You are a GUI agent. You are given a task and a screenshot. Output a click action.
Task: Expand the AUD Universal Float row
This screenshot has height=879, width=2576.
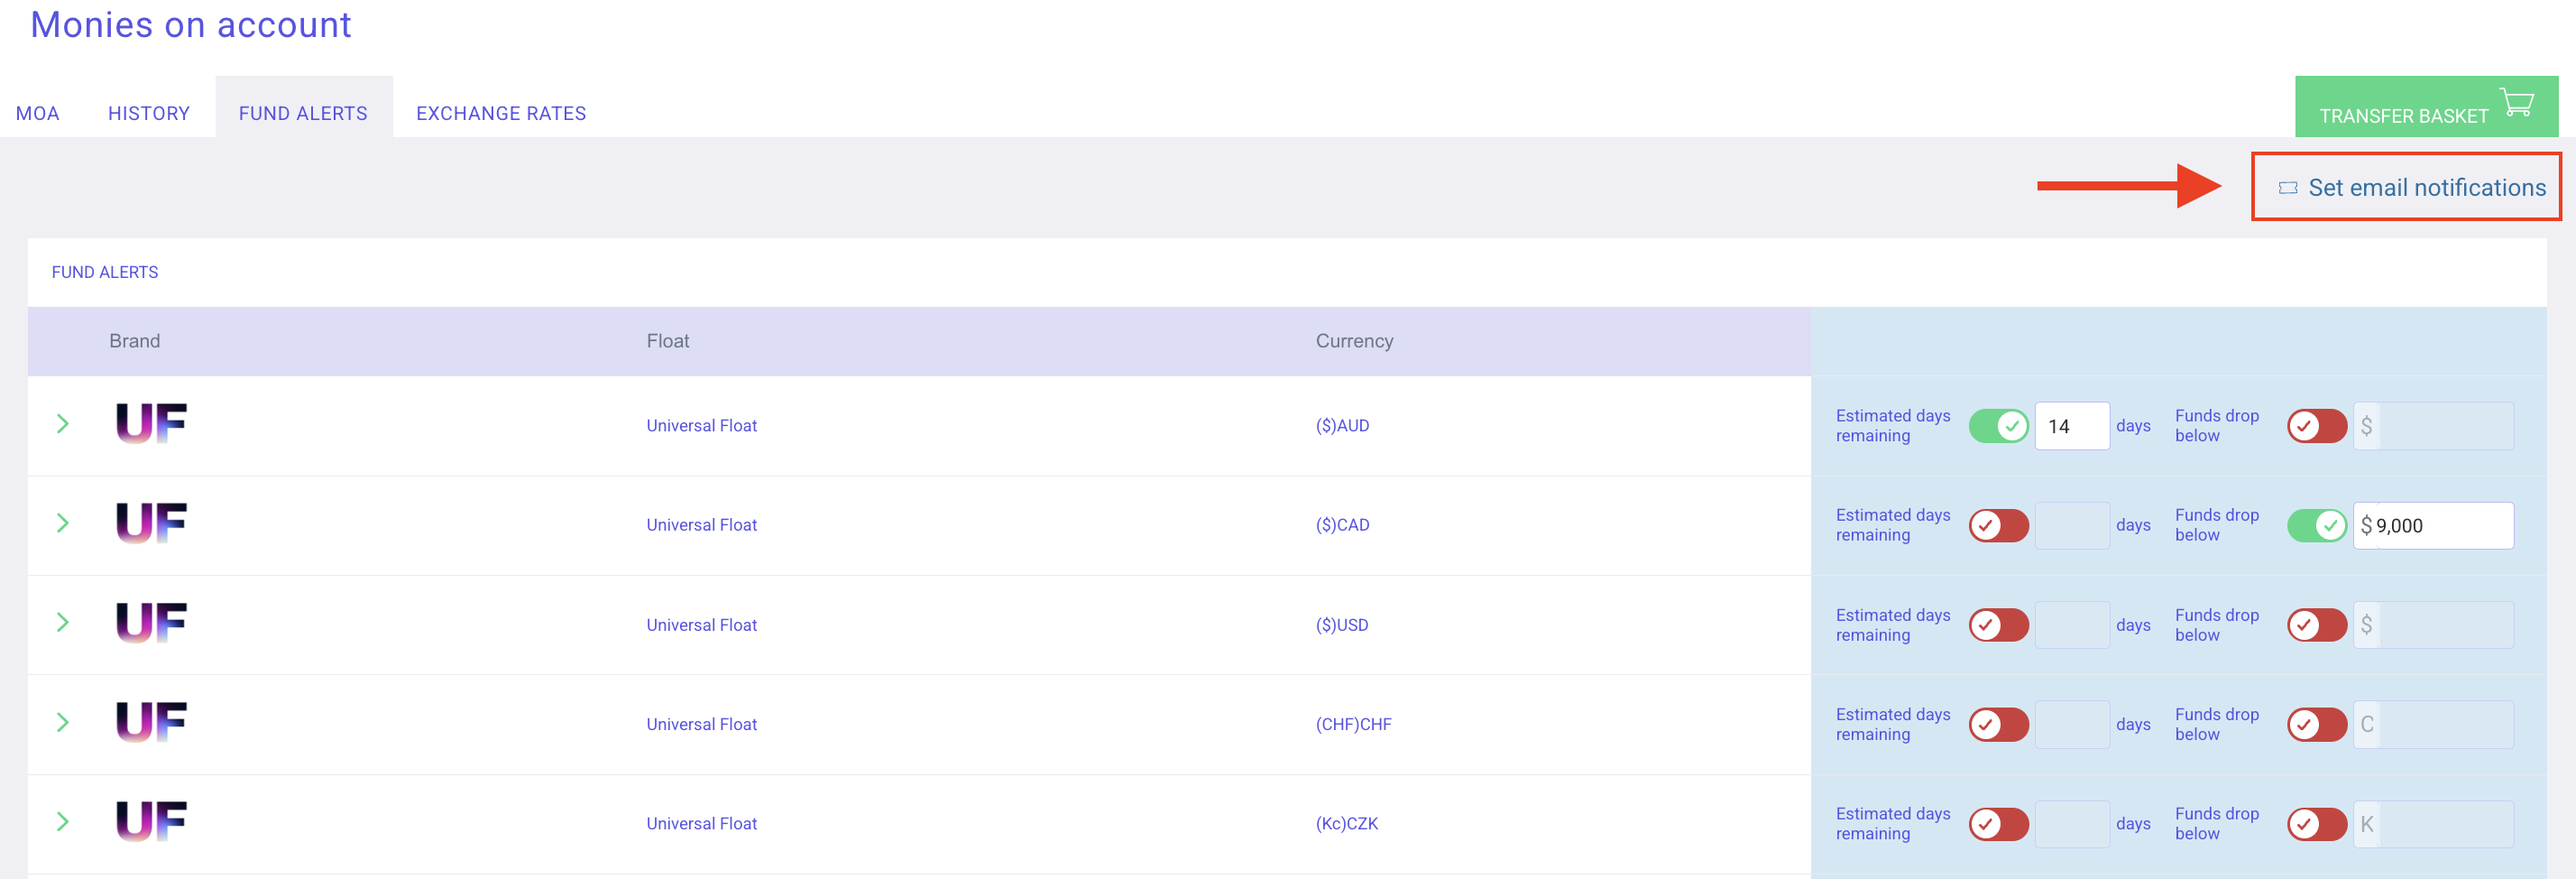(x=62, y=424)
